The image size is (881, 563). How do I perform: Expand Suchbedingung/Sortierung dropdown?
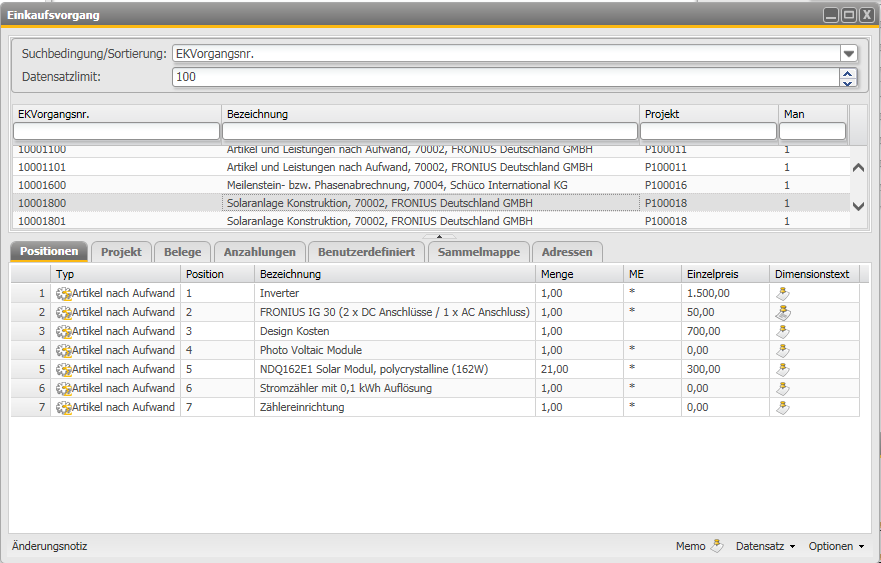click(x=848, y=54)
